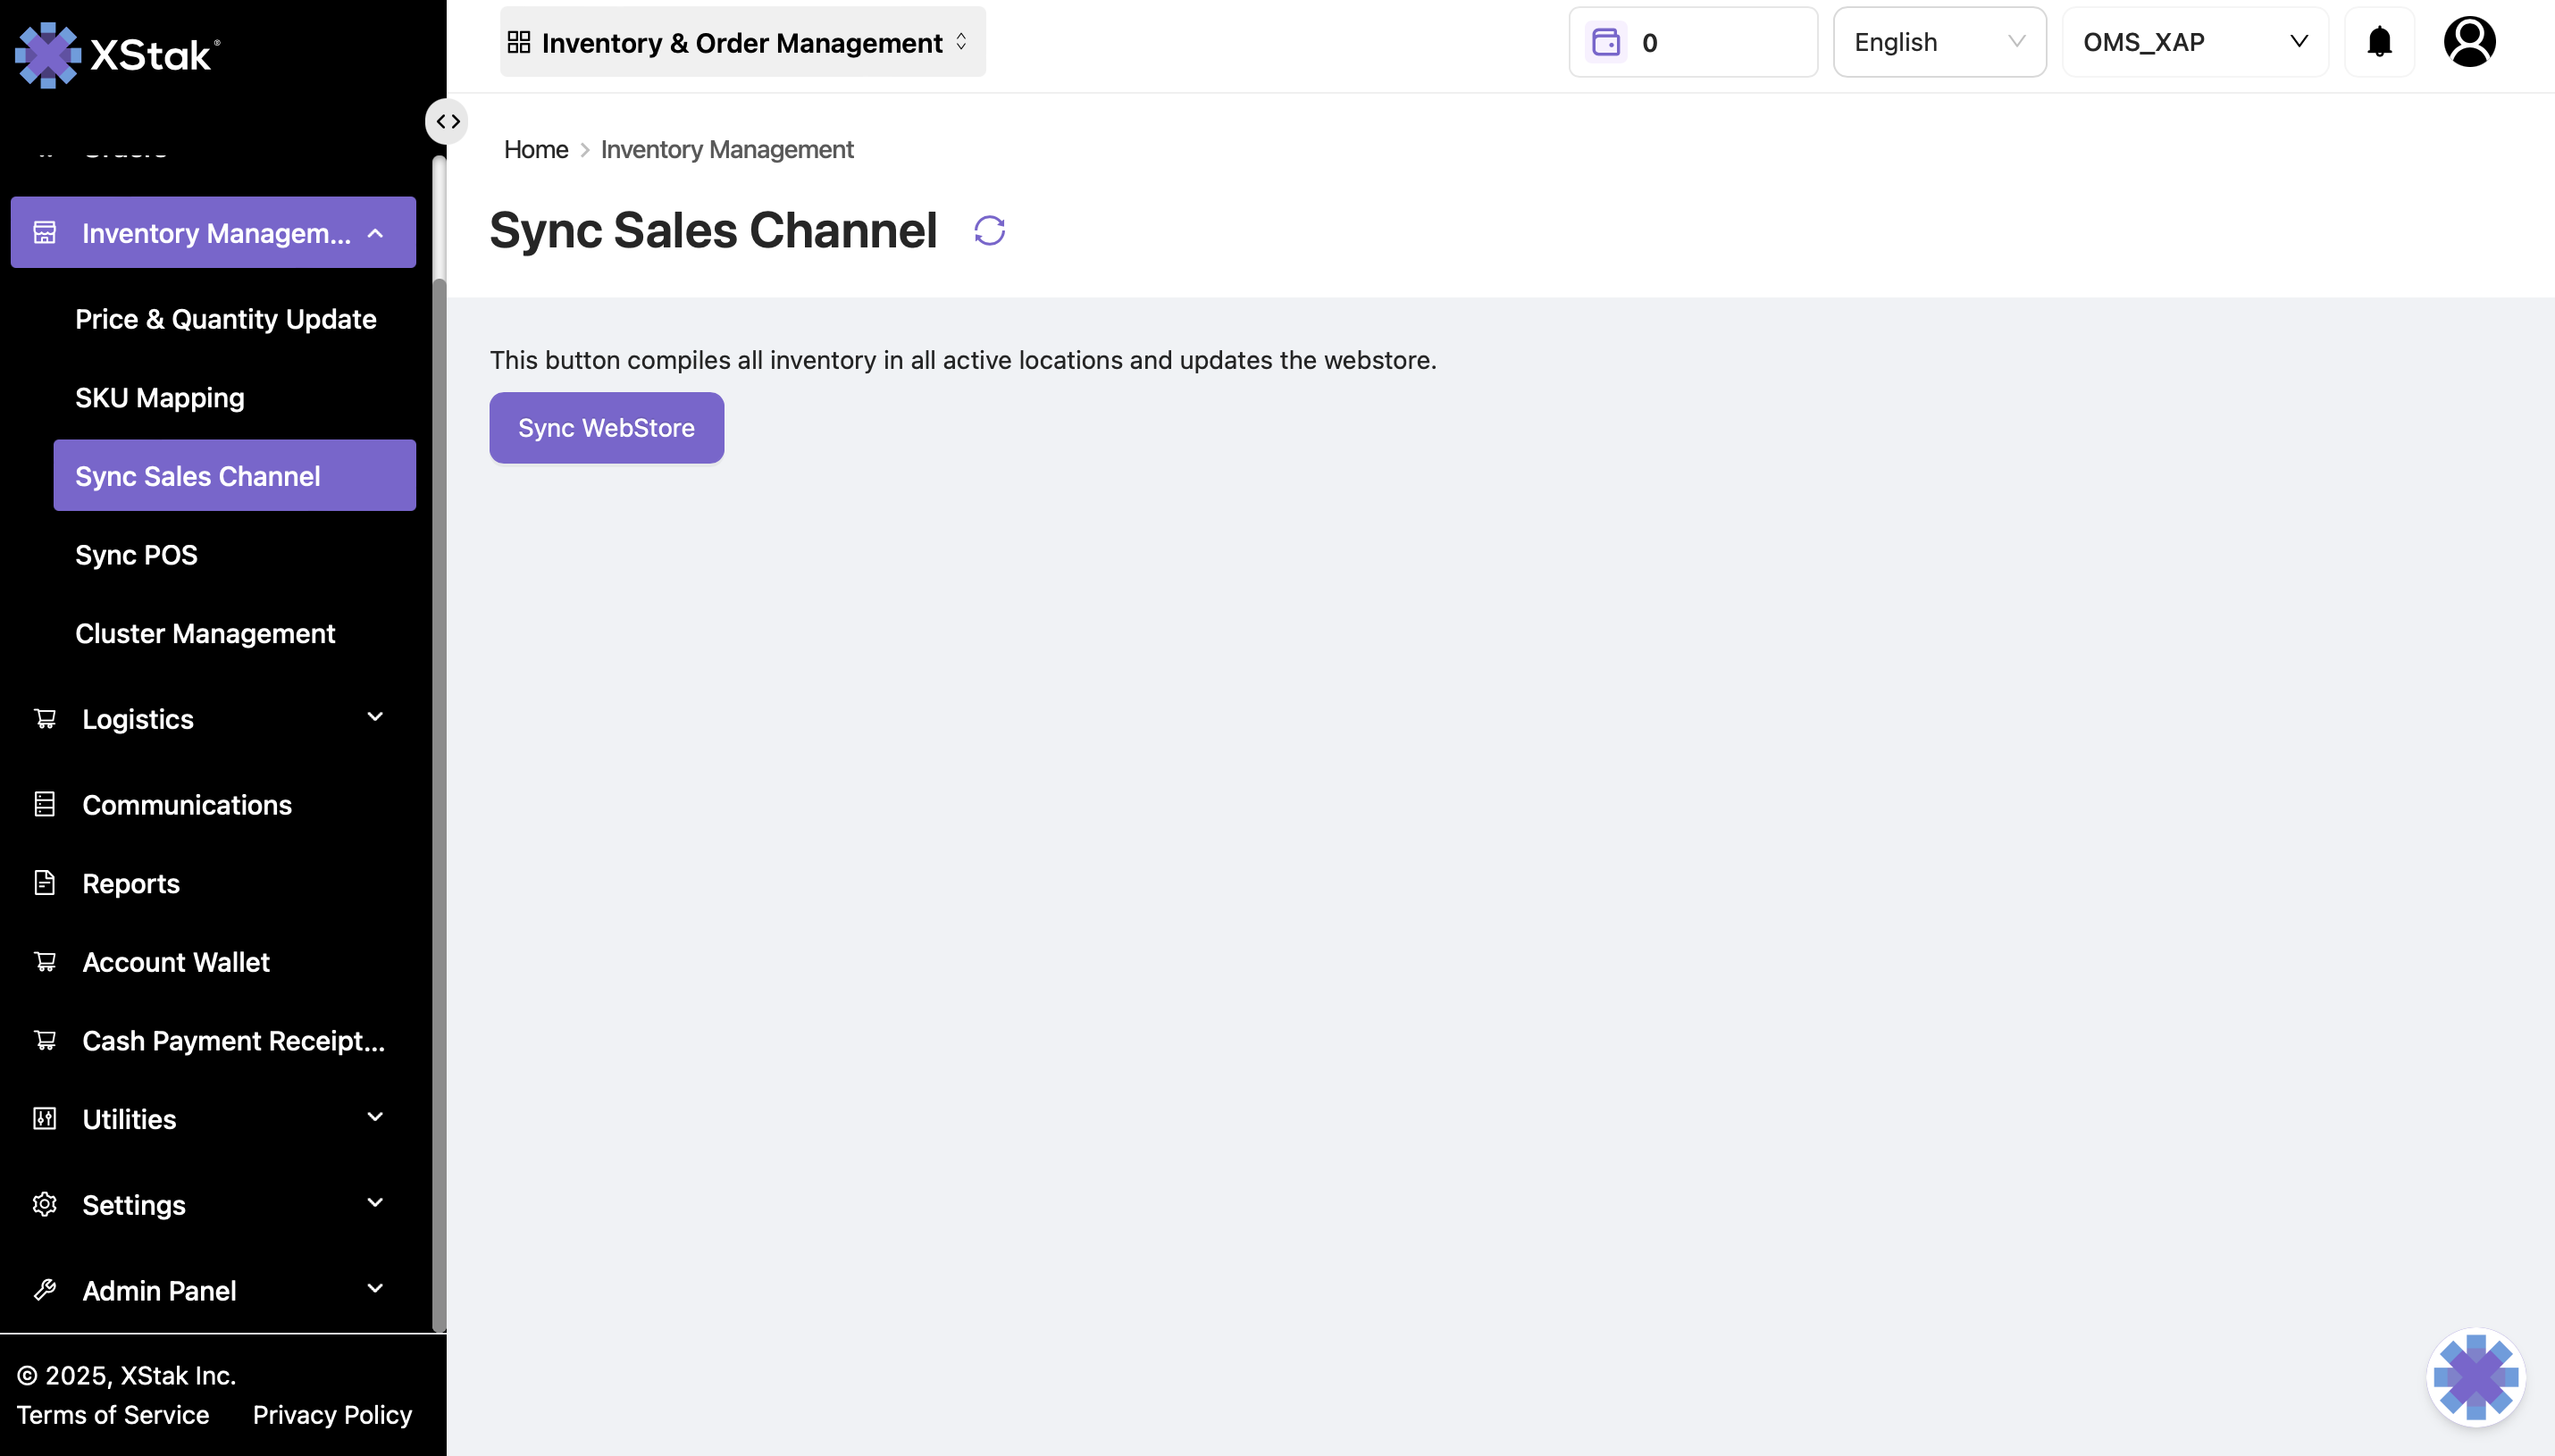Toggle sidebar collapse arrows button
2555x1456 pixels.
[447, 122]
